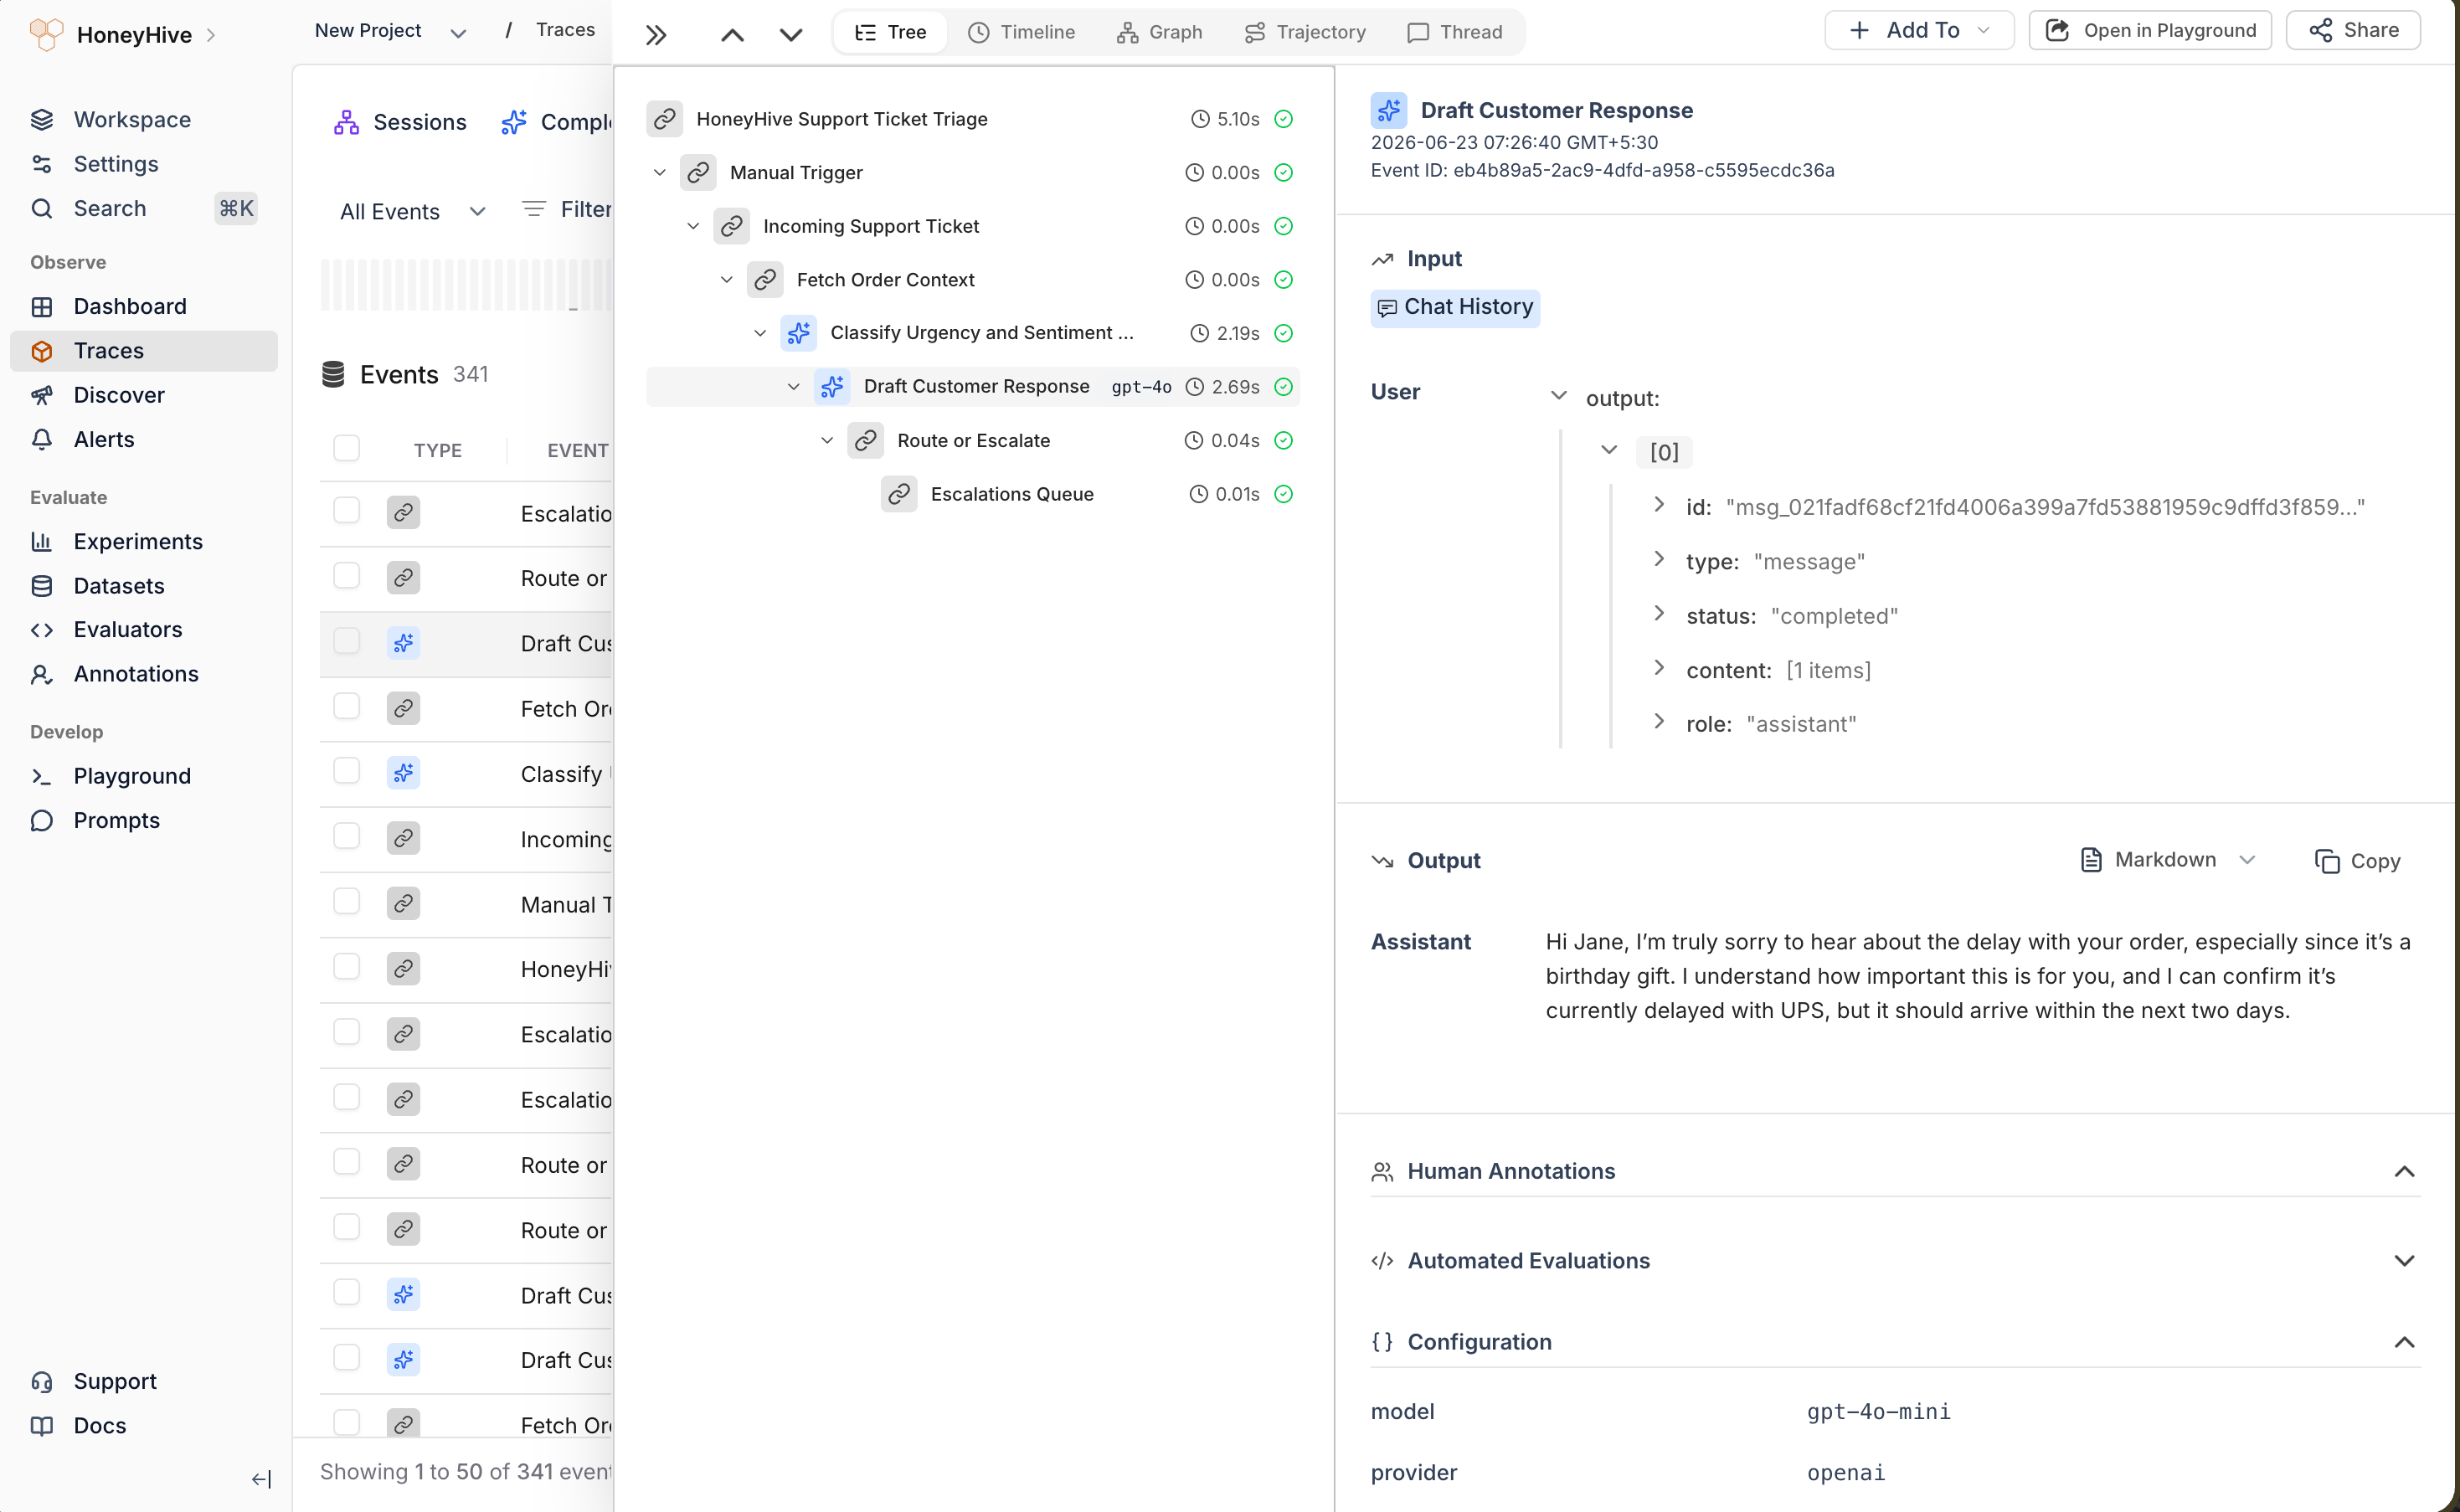2460x1512 pixels.
Task: Collapse the trace panel with double-chevron icon
Action: coord(656,35)
